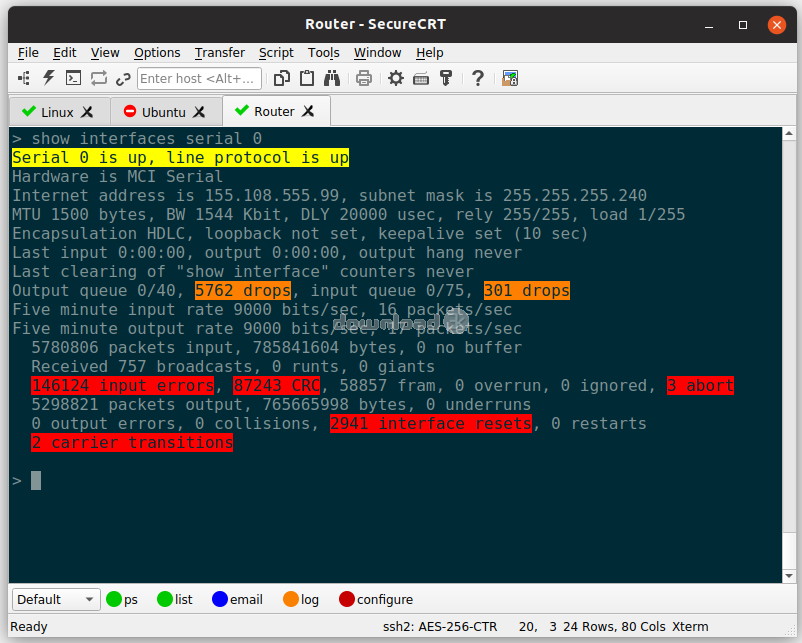Click the Copy toolbar icon
Viewport: 802px width, 643px height.
click(282, 78)
